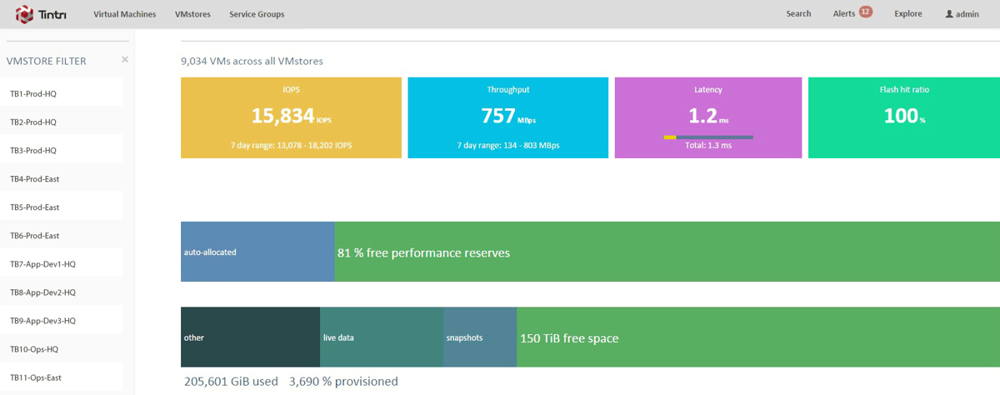
Task: Filter by TB10-Ops-HQ
Action: tap(61, 349)
